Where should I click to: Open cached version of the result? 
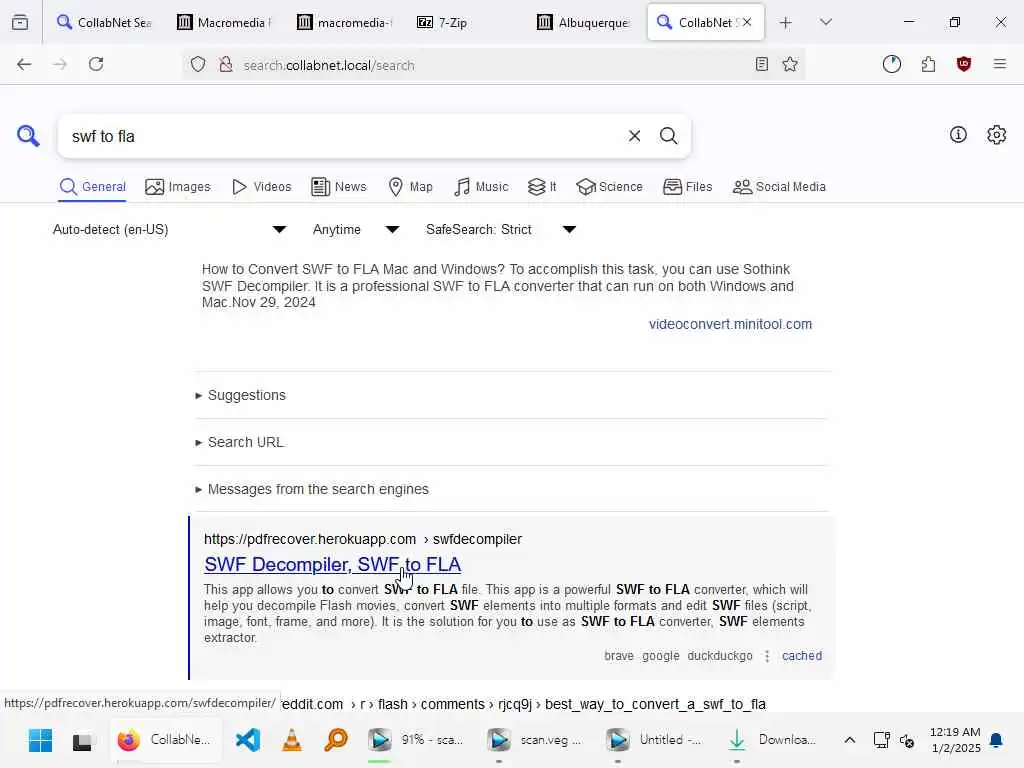click(802, 656)
